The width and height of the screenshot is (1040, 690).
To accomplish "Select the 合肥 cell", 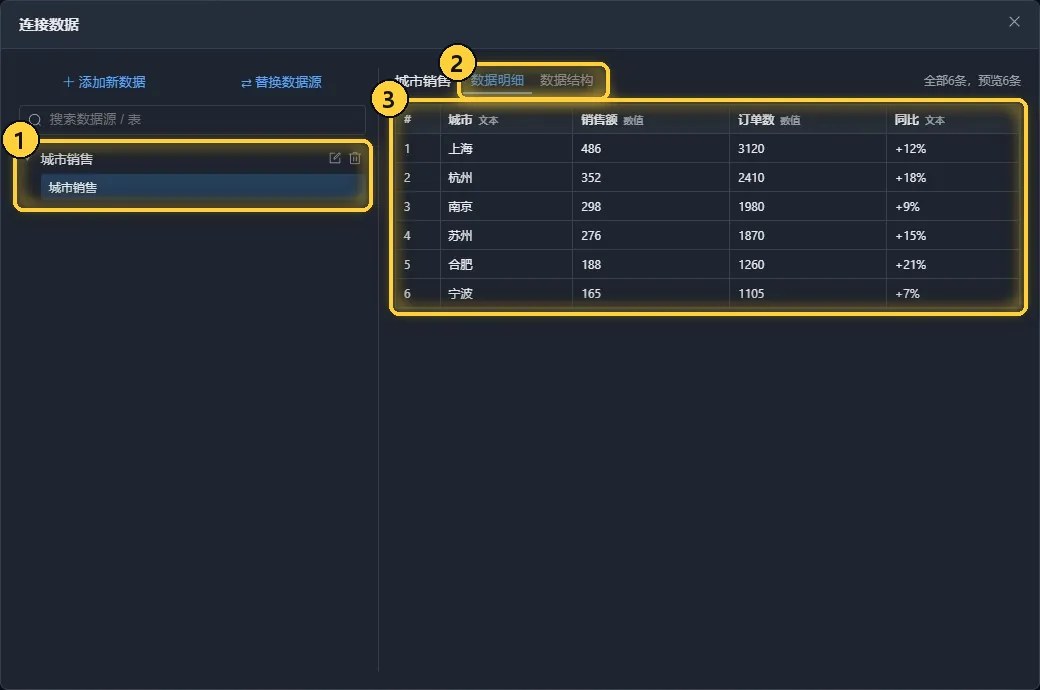I will coord(506,265).
